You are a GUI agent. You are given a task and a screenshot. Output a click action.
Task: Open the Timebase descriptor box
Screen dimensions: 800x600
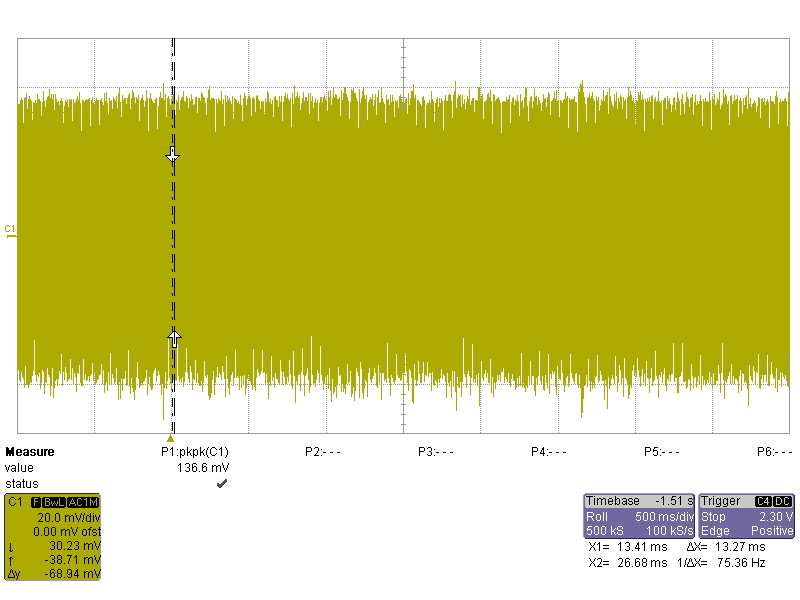pyautogui.click(x=639, y=516)
